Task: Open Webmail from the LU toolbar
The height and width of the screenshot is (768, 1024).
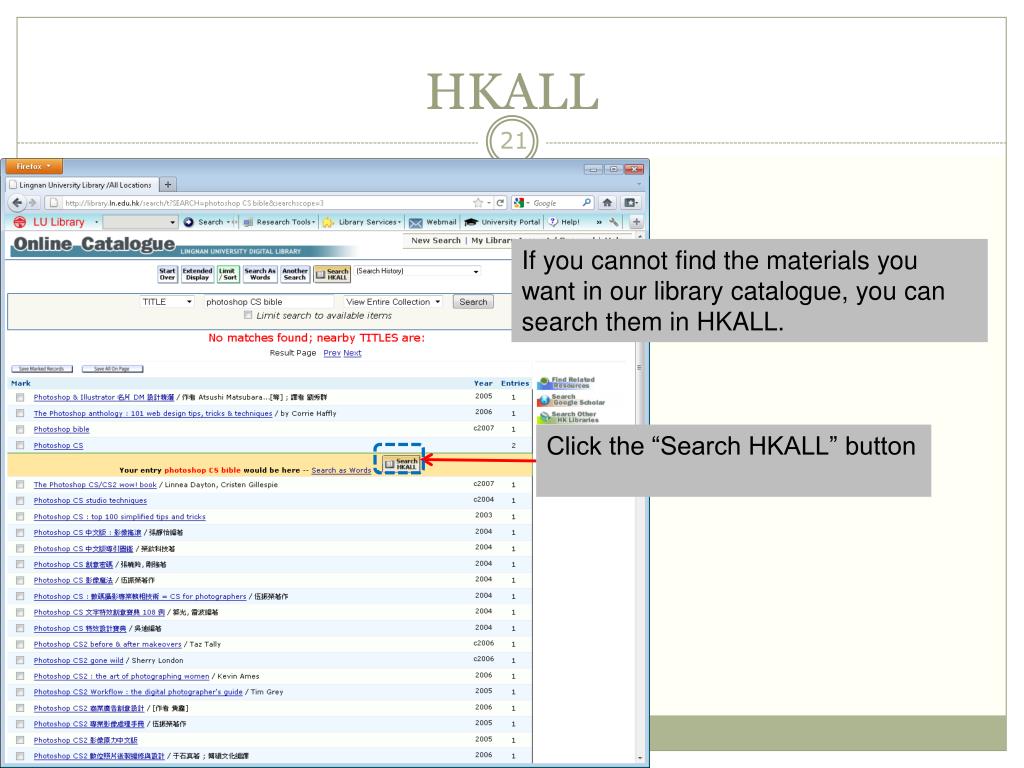Action: pos(433,222)
